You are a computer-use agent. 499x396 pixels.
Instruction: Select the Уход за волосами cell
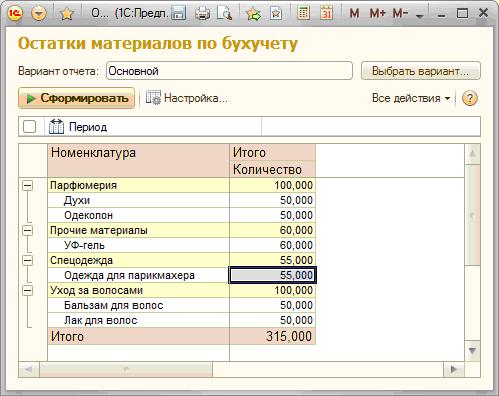click(138, 290)
